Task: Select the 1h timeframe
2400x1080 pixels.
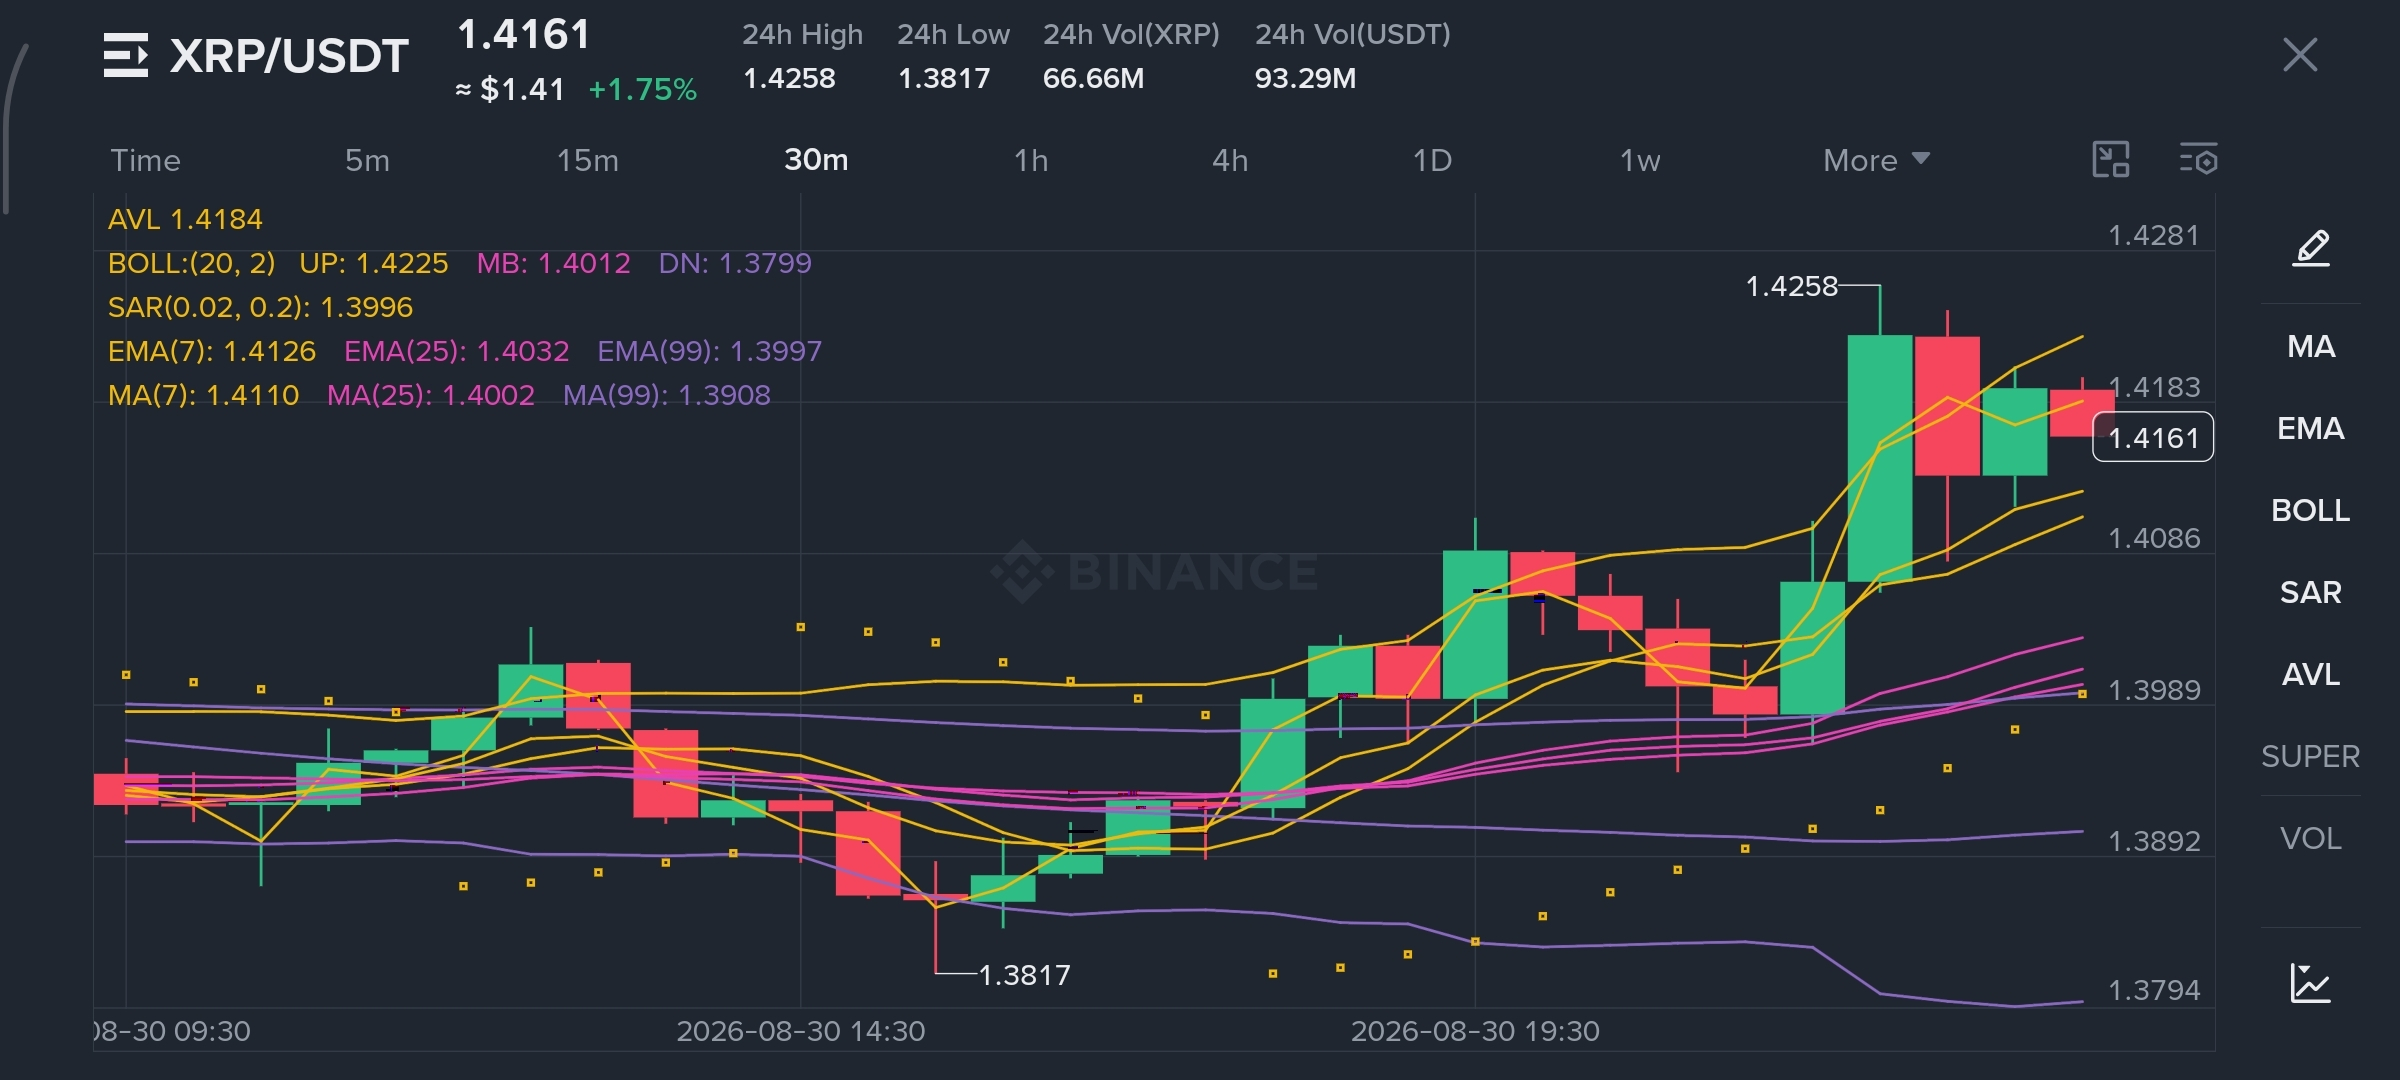Action: (x=1031, y=160)
